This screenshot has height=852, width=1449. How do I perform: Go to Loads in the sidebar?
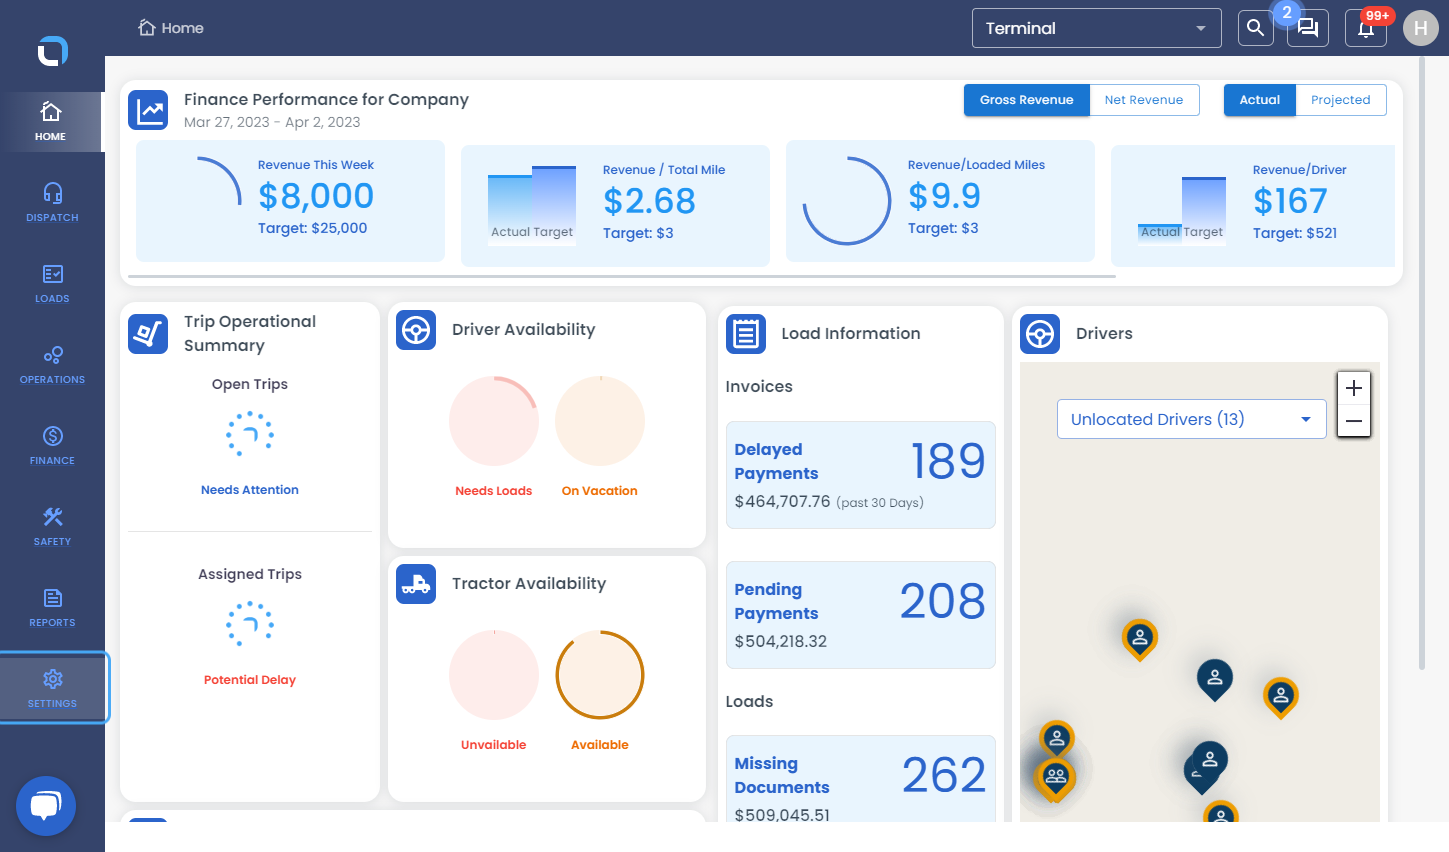click(52, 283)
